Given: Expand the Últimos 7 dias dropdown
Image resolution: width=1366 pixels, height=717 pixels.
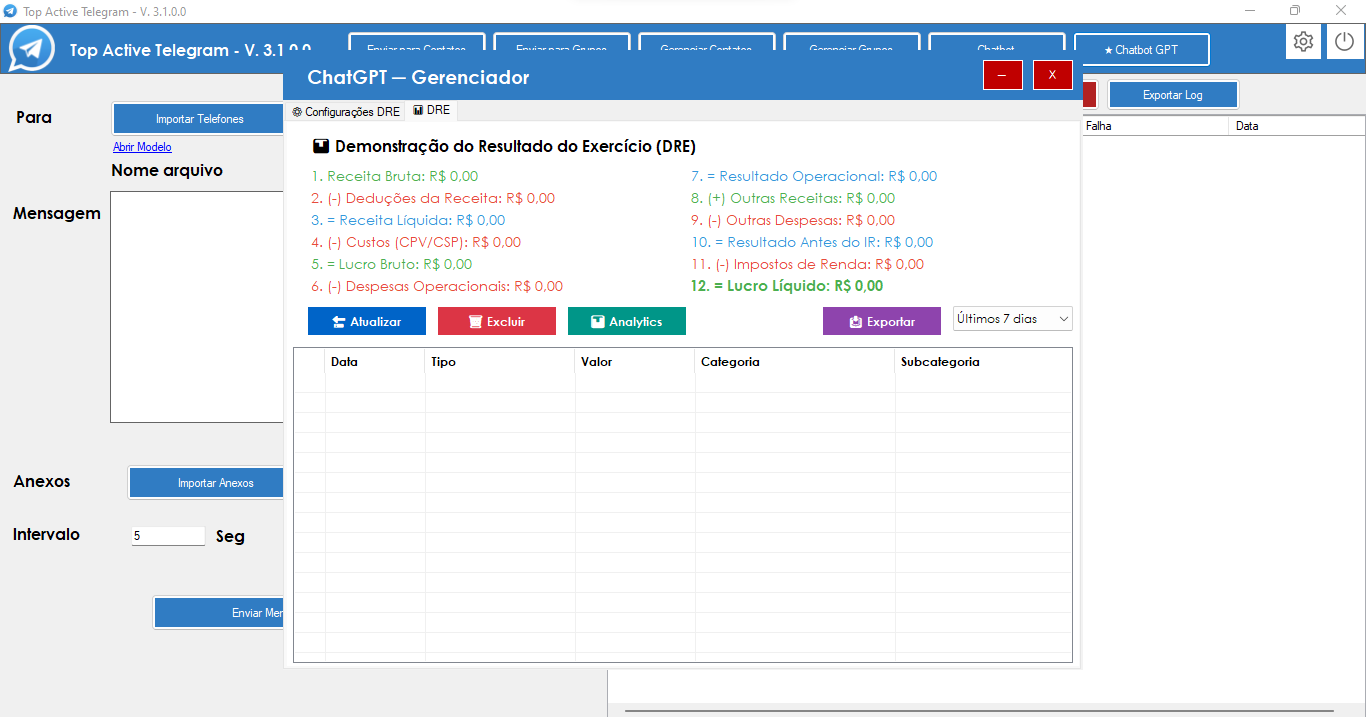Looking at the screenshot, I should pyautogui.click(x=1012, y=319).
